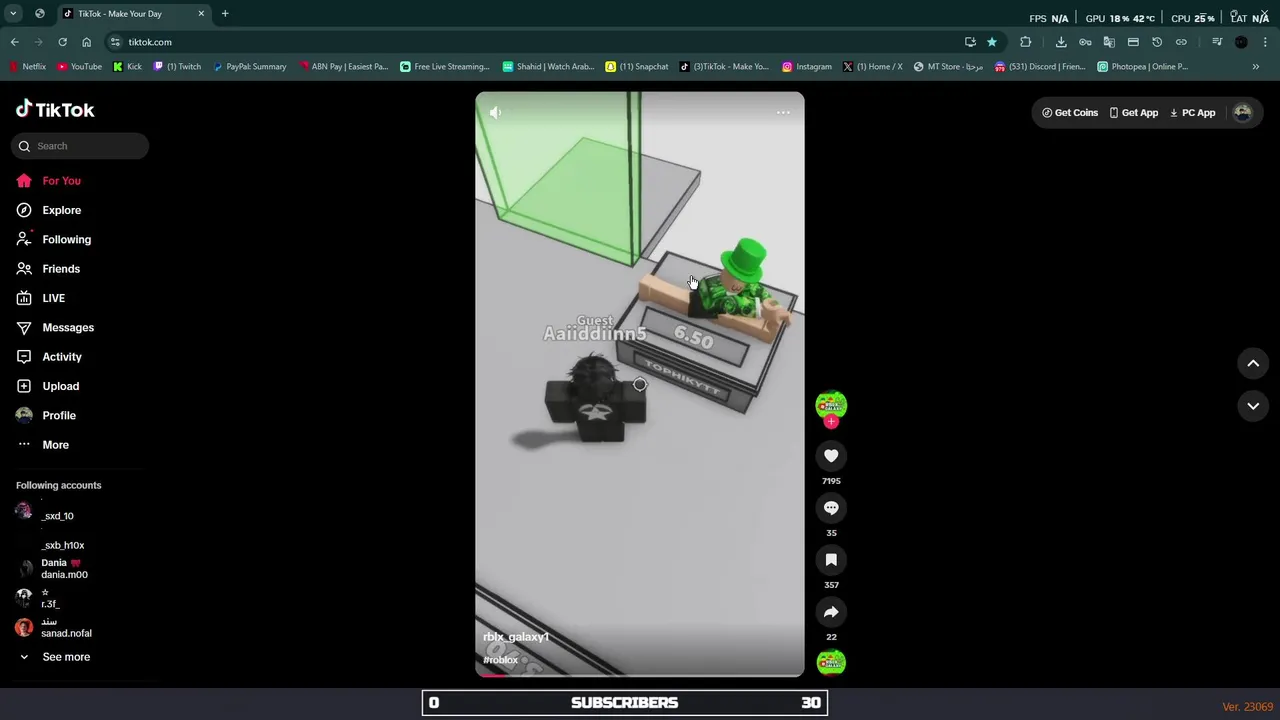
Task: Go to next video with down chevron
Action: pos(1253,406)
